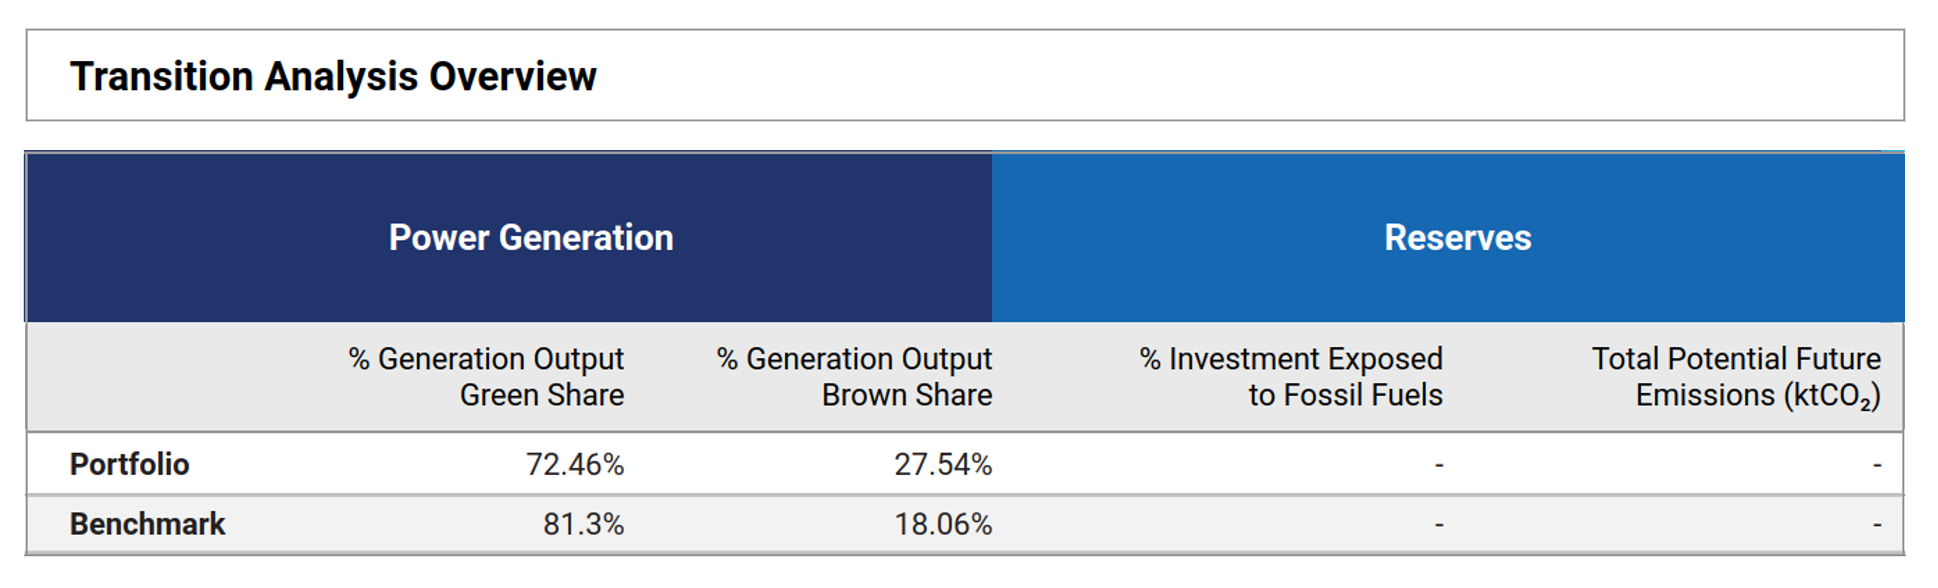Click the Benchmark brown share value 18.06%
The height and width of the screenshot is (588, 1938).
click(943, 524)
